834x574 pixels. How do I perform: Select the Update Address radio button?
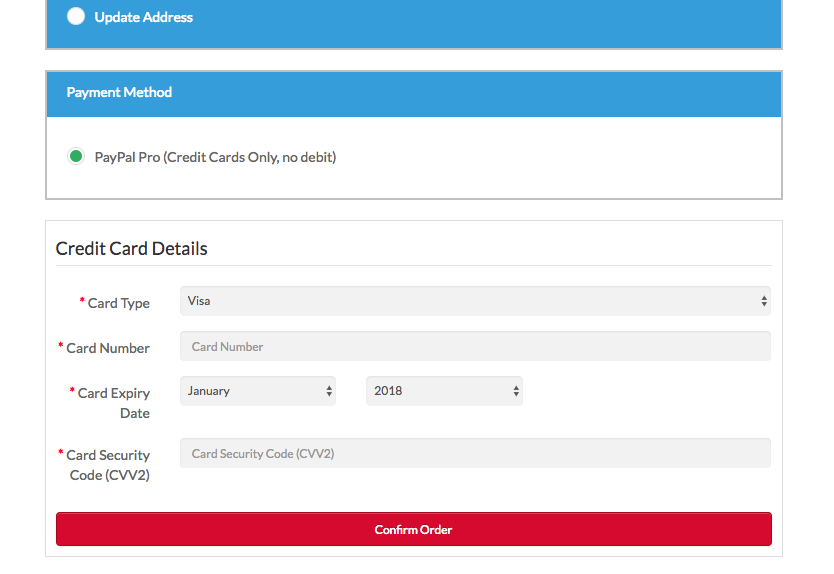point(76,16)
